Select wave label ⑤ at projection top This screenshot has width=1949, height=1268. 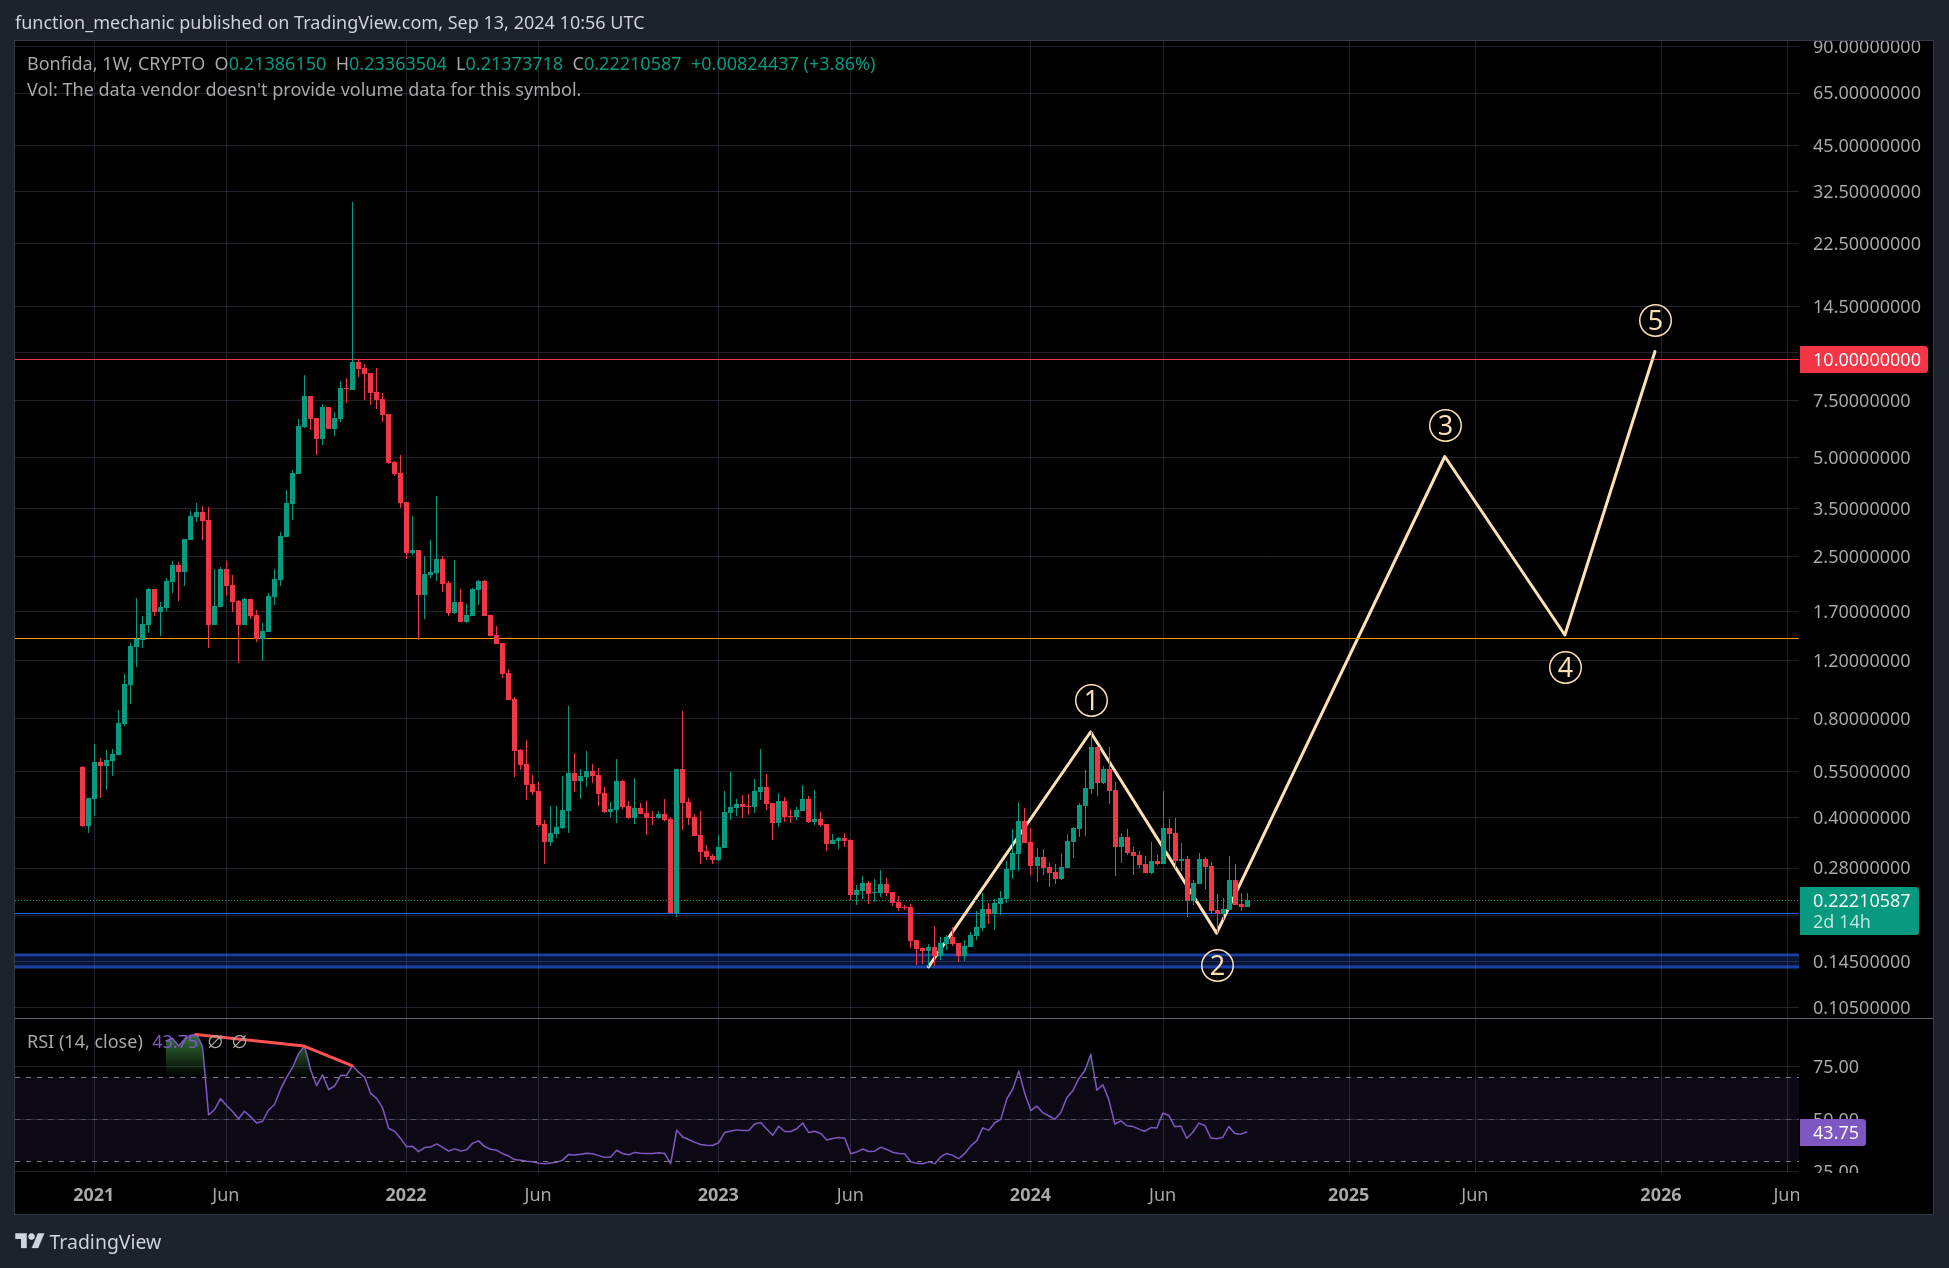tap(1655, 320)
